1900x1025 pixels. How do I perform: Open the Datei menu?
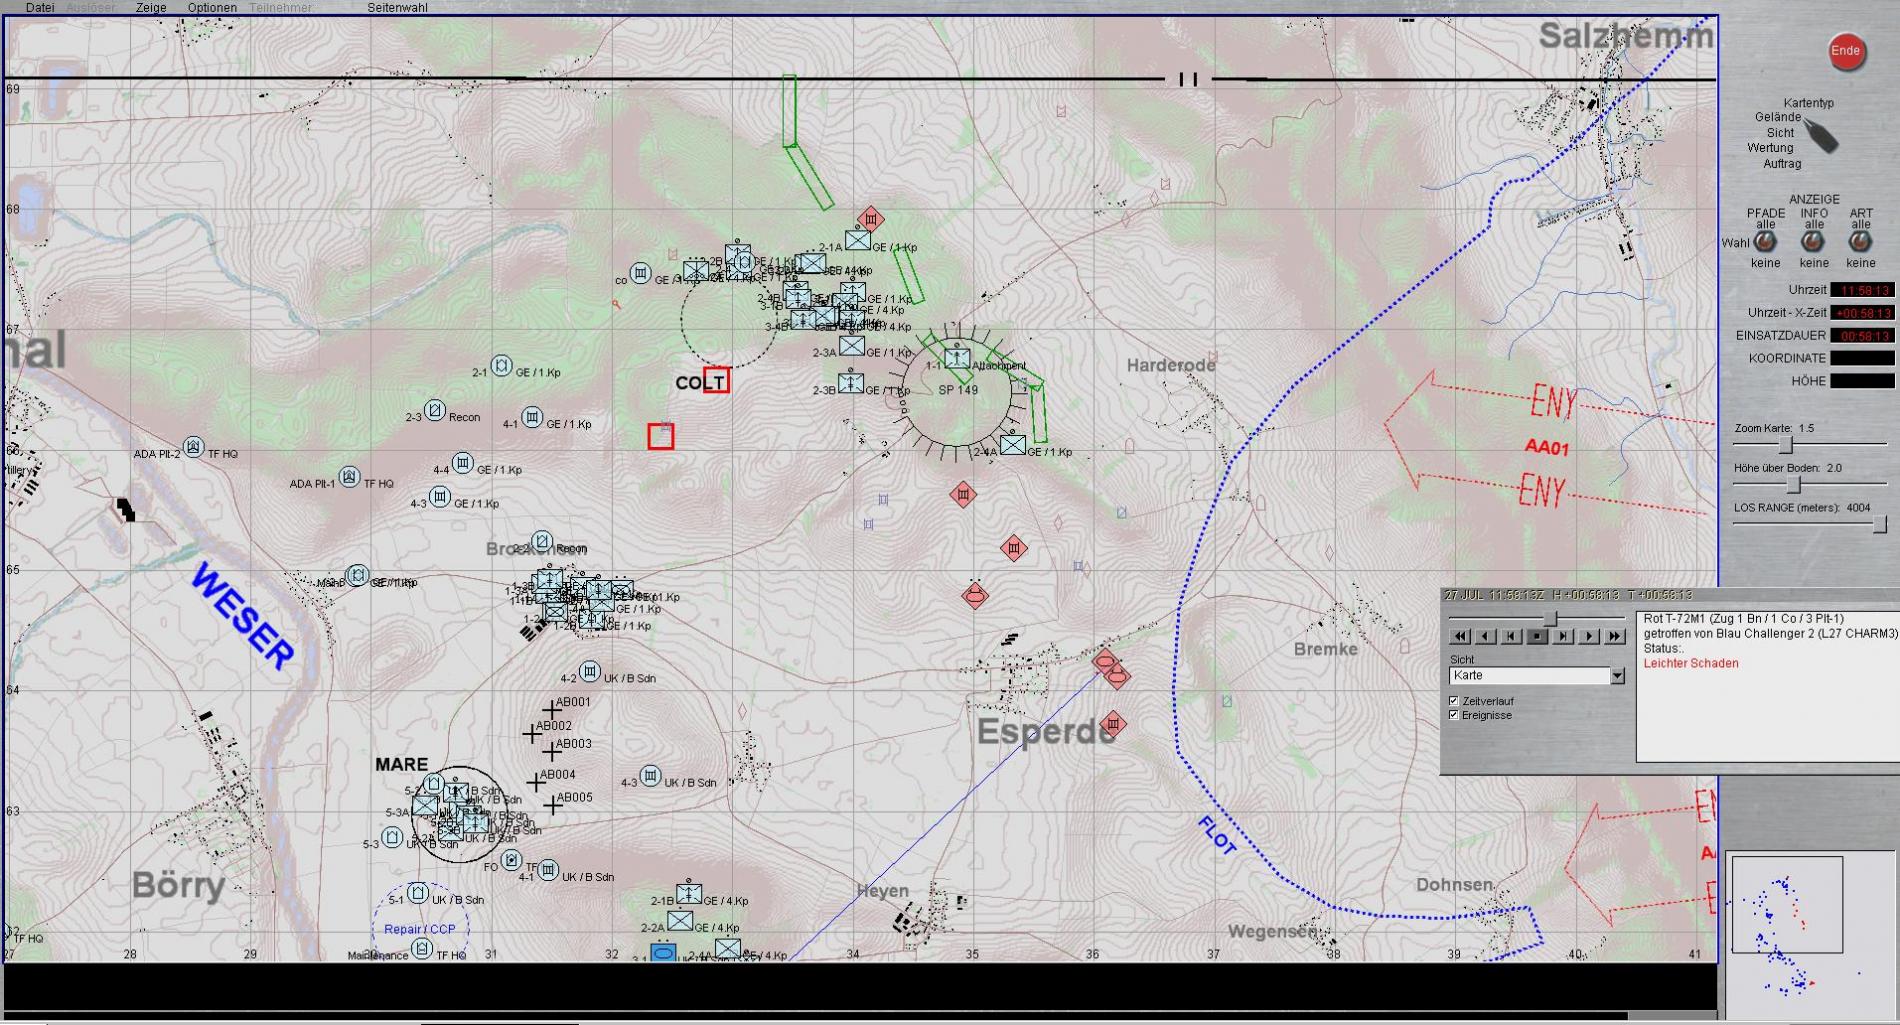click(x=40, y=7)
